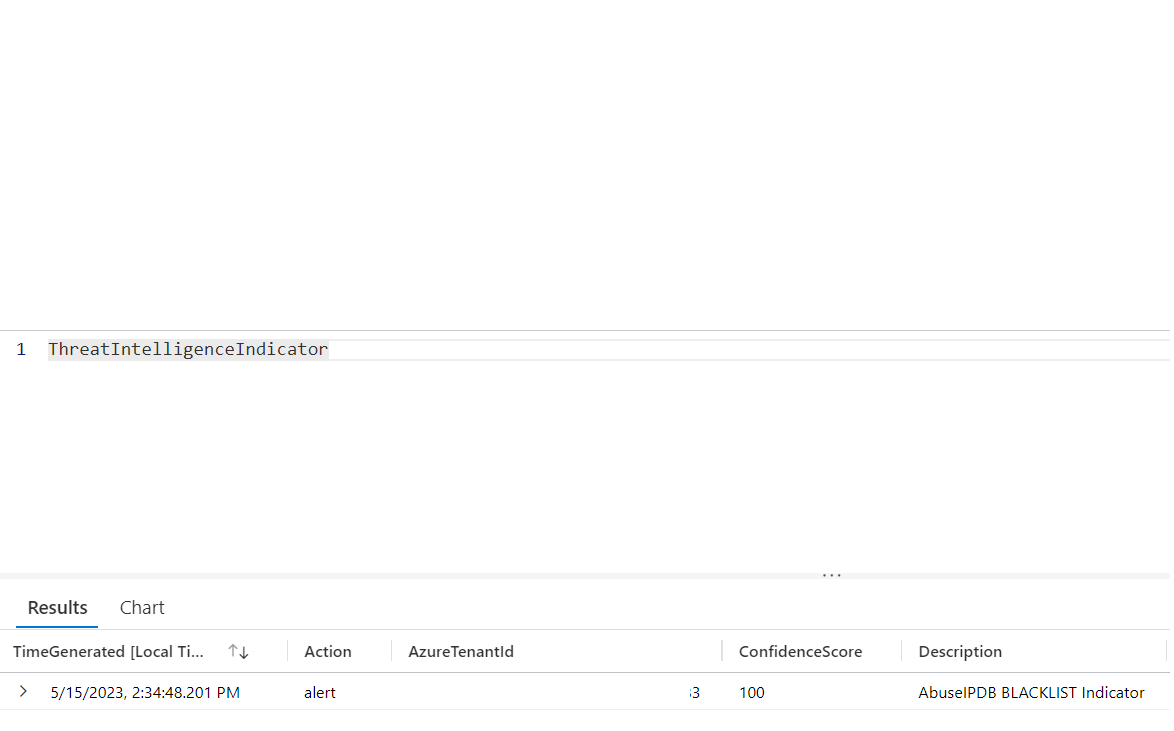Expand the first result row chevron
Viewport: 1174px width, 731px height.
coord(23,691)
